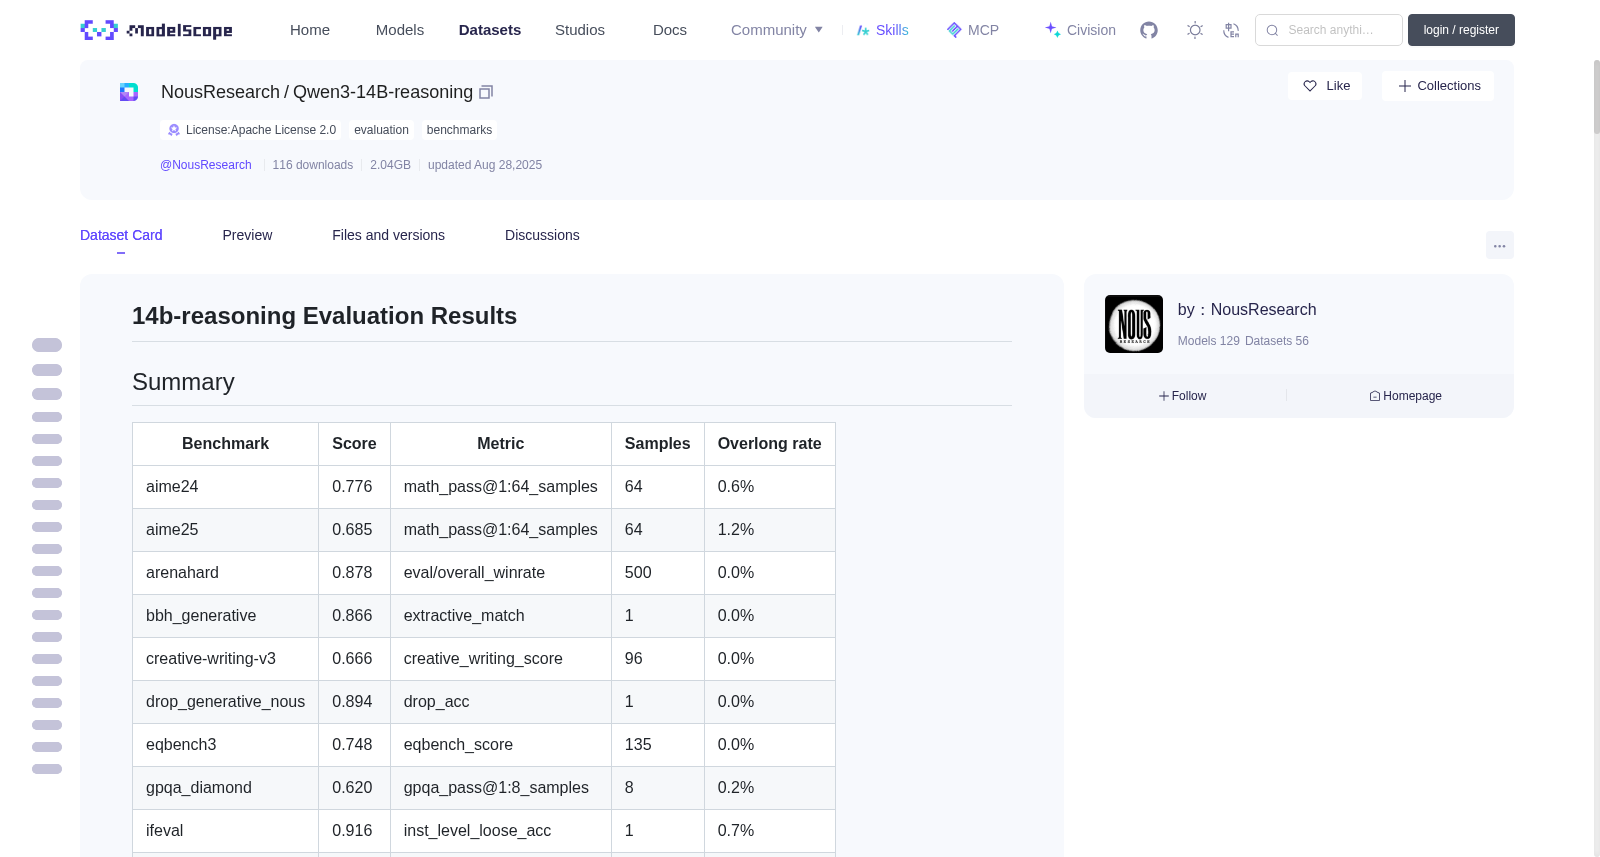Switch to the Files and versions tab
This screenshot has height=857, width=1600.
click(389, 235)
